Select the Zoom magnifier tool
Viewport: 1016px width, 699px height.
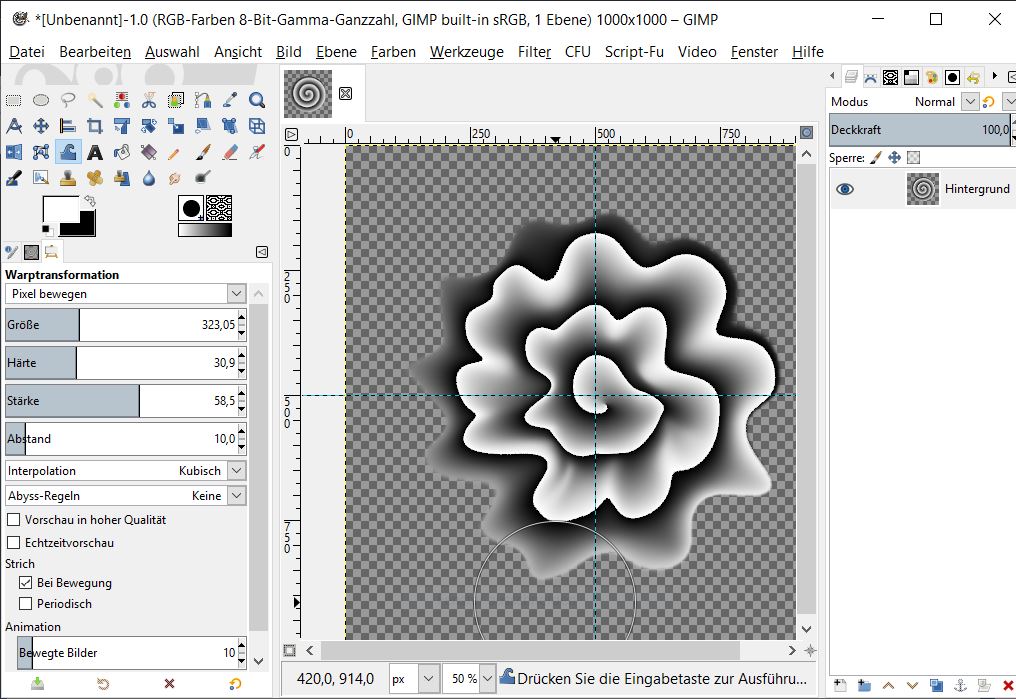coord(257,100)
